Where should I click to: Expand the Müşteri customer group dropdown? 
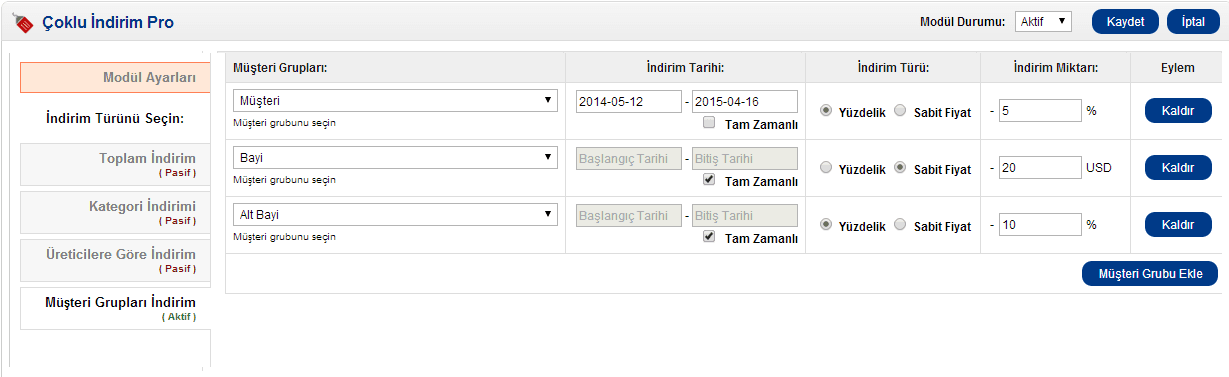pyautogui.click(x=395, y=101)
